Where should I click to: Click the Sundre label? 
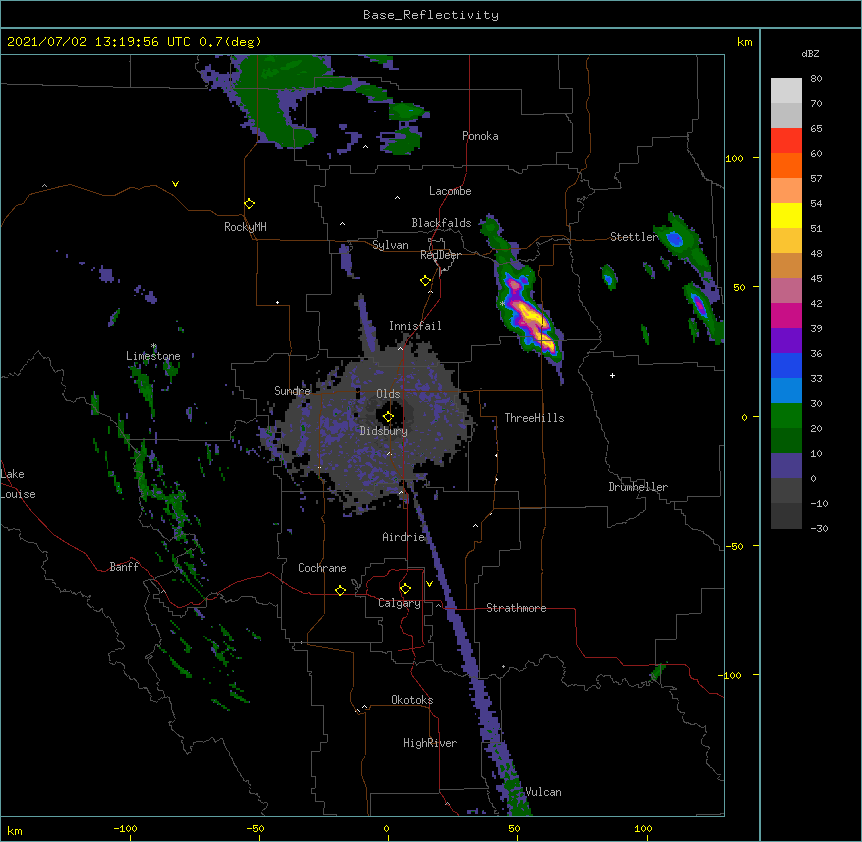tap(292, 391)
